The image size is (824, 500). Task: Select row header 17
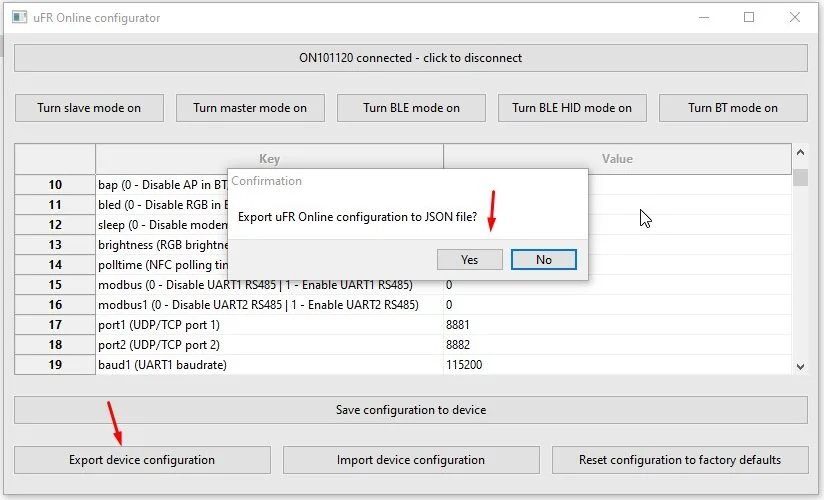(x=55, y=325)
